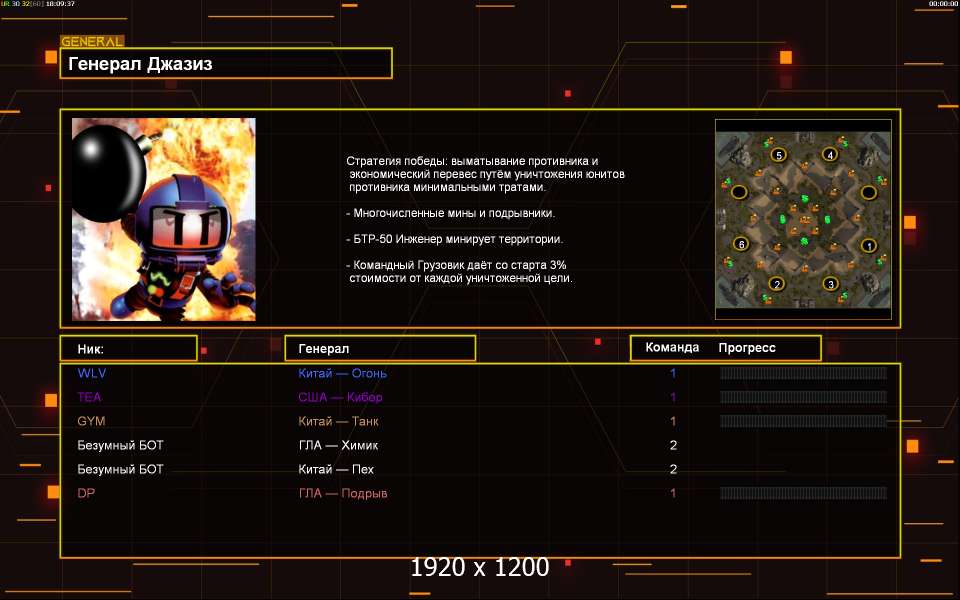960x600 pixels.
Task: Click the loading progress bar for GYM
Action: click(x=803, y=421)
